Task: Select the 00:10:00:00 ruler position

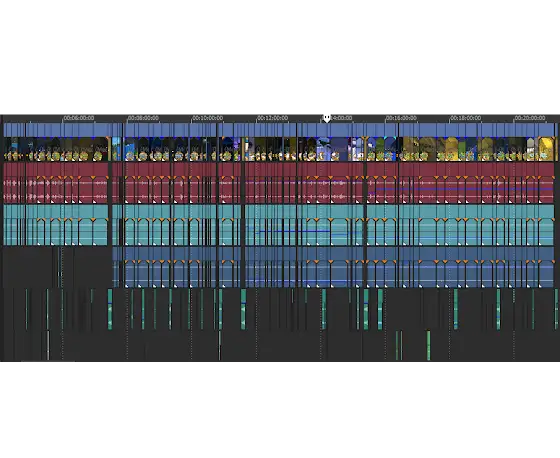Action: [208, 118]
